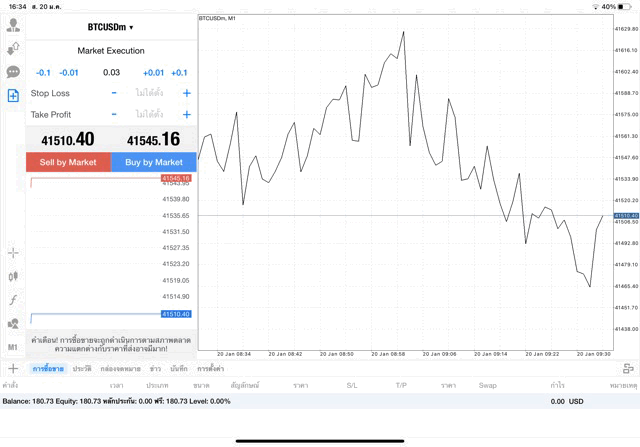Tap the large ask price 41545.16
640x447 pixels.
(153, 140)
